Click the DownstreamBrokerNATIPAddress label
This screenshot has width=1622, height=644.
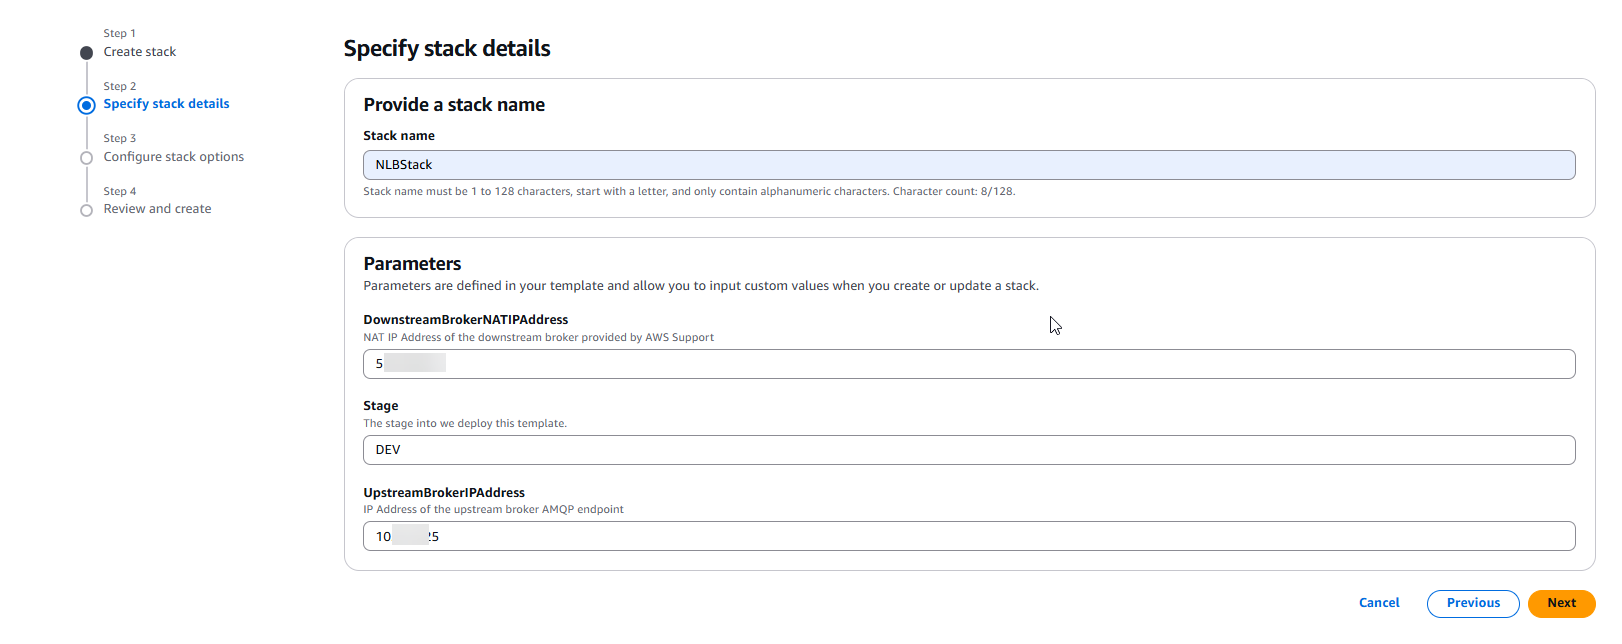click(466, 320)
